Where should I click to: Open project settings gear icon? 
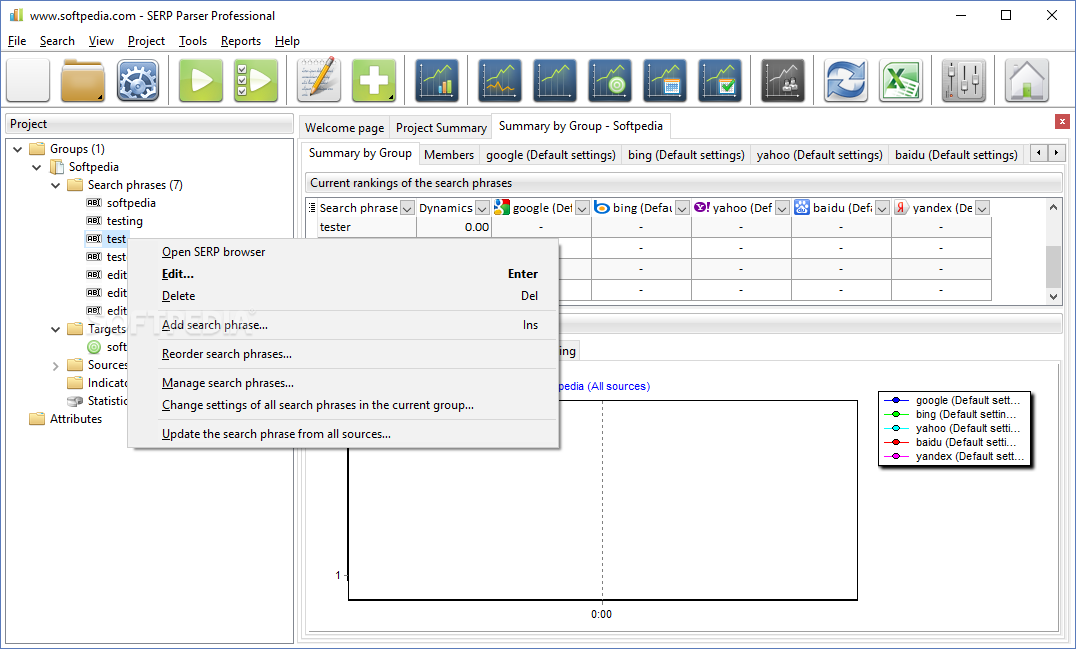point(137,80)
